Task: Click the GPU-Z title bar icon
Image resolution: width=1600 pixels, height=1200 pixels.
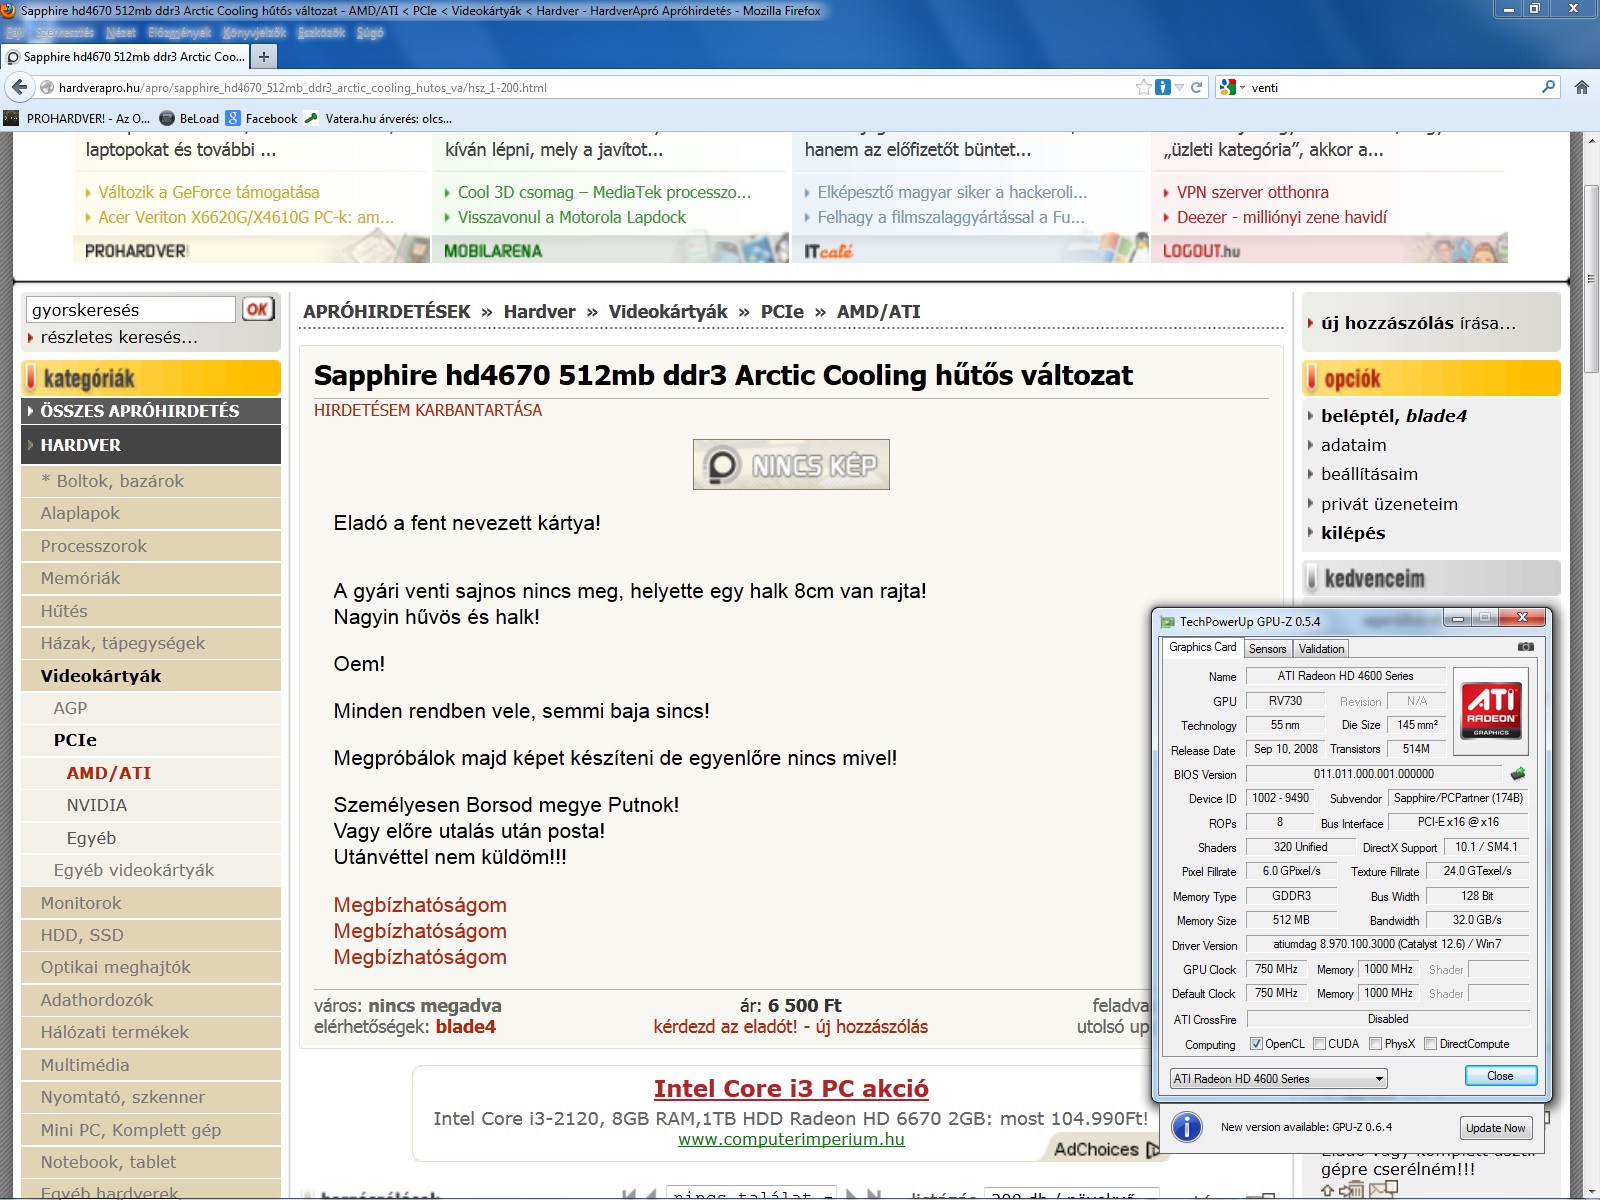Action: pyautogui.click(x=1167, y=621)
